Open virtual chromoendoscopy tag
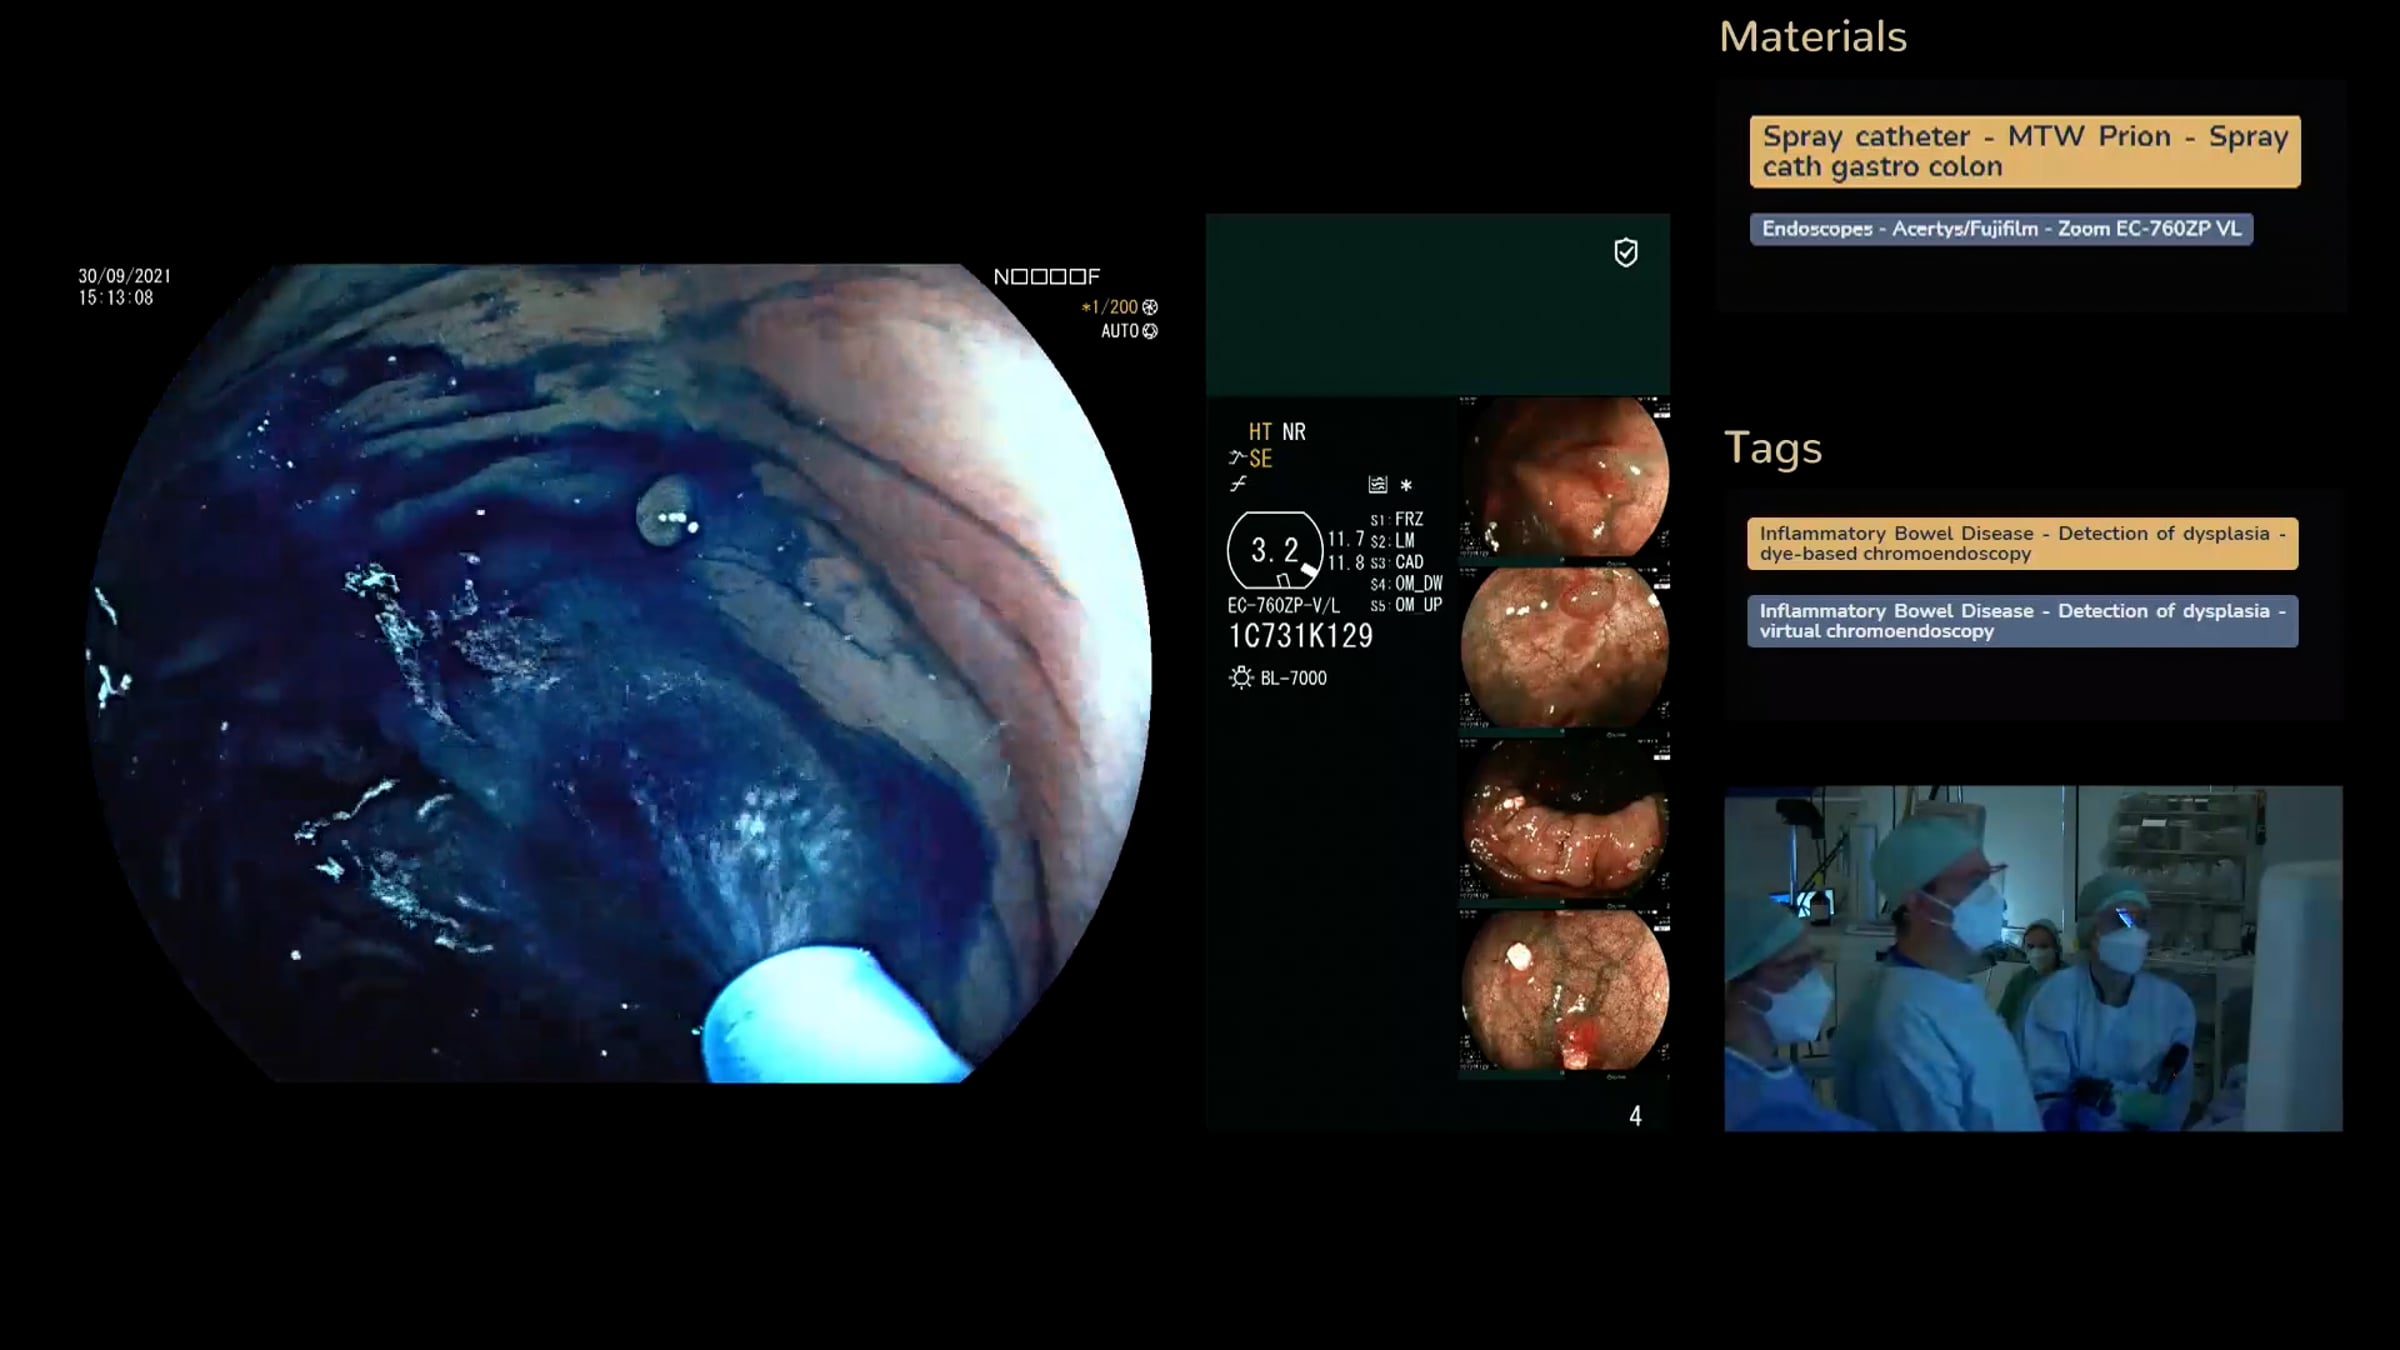Screen dimensions: 2400x1350 tap(2021, 621)
